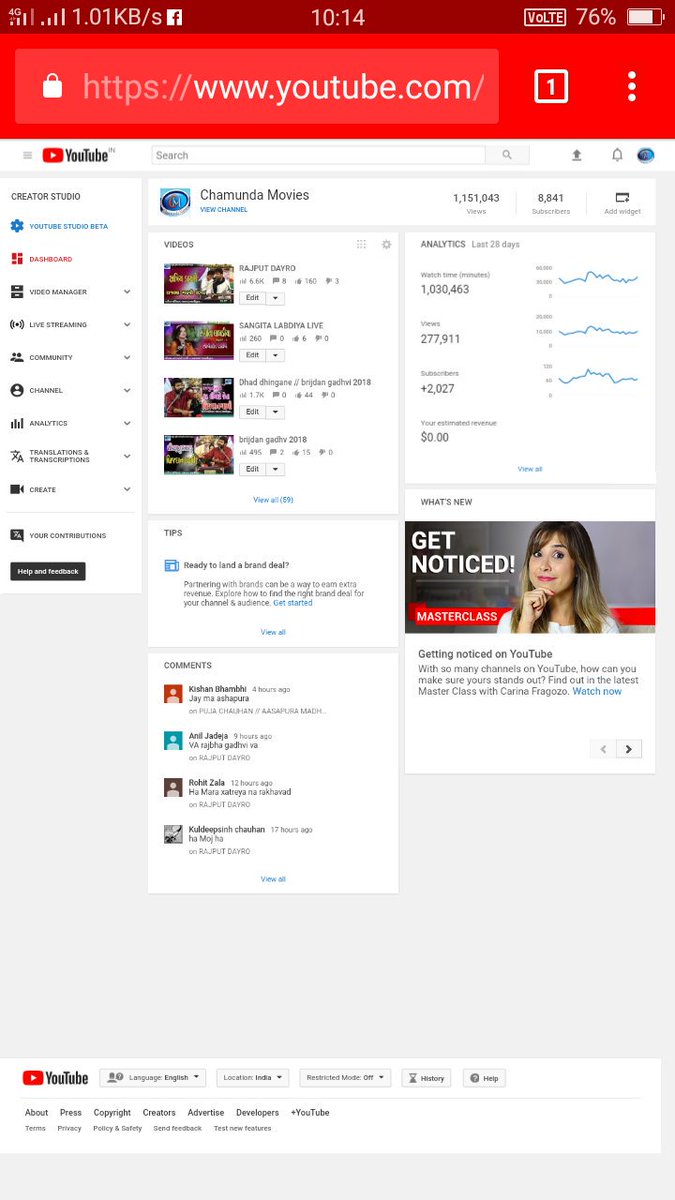Click the Analytics bar chart icon
Image resolution: width=675 pixels, height=1200 pixels.
click(17, 423)
